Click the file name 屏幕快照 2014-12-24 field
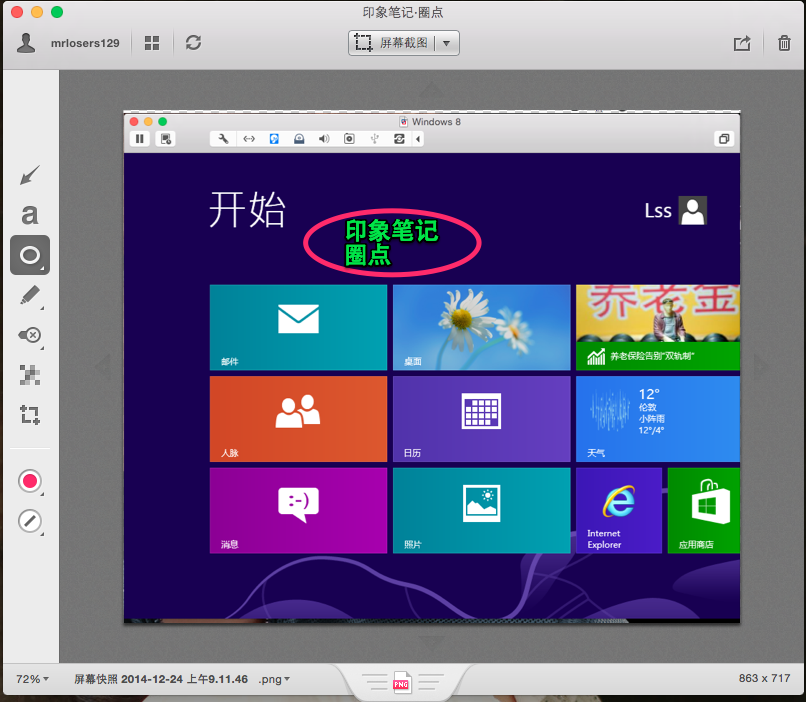This screenshot has width=806, height=702. (161, 679)
